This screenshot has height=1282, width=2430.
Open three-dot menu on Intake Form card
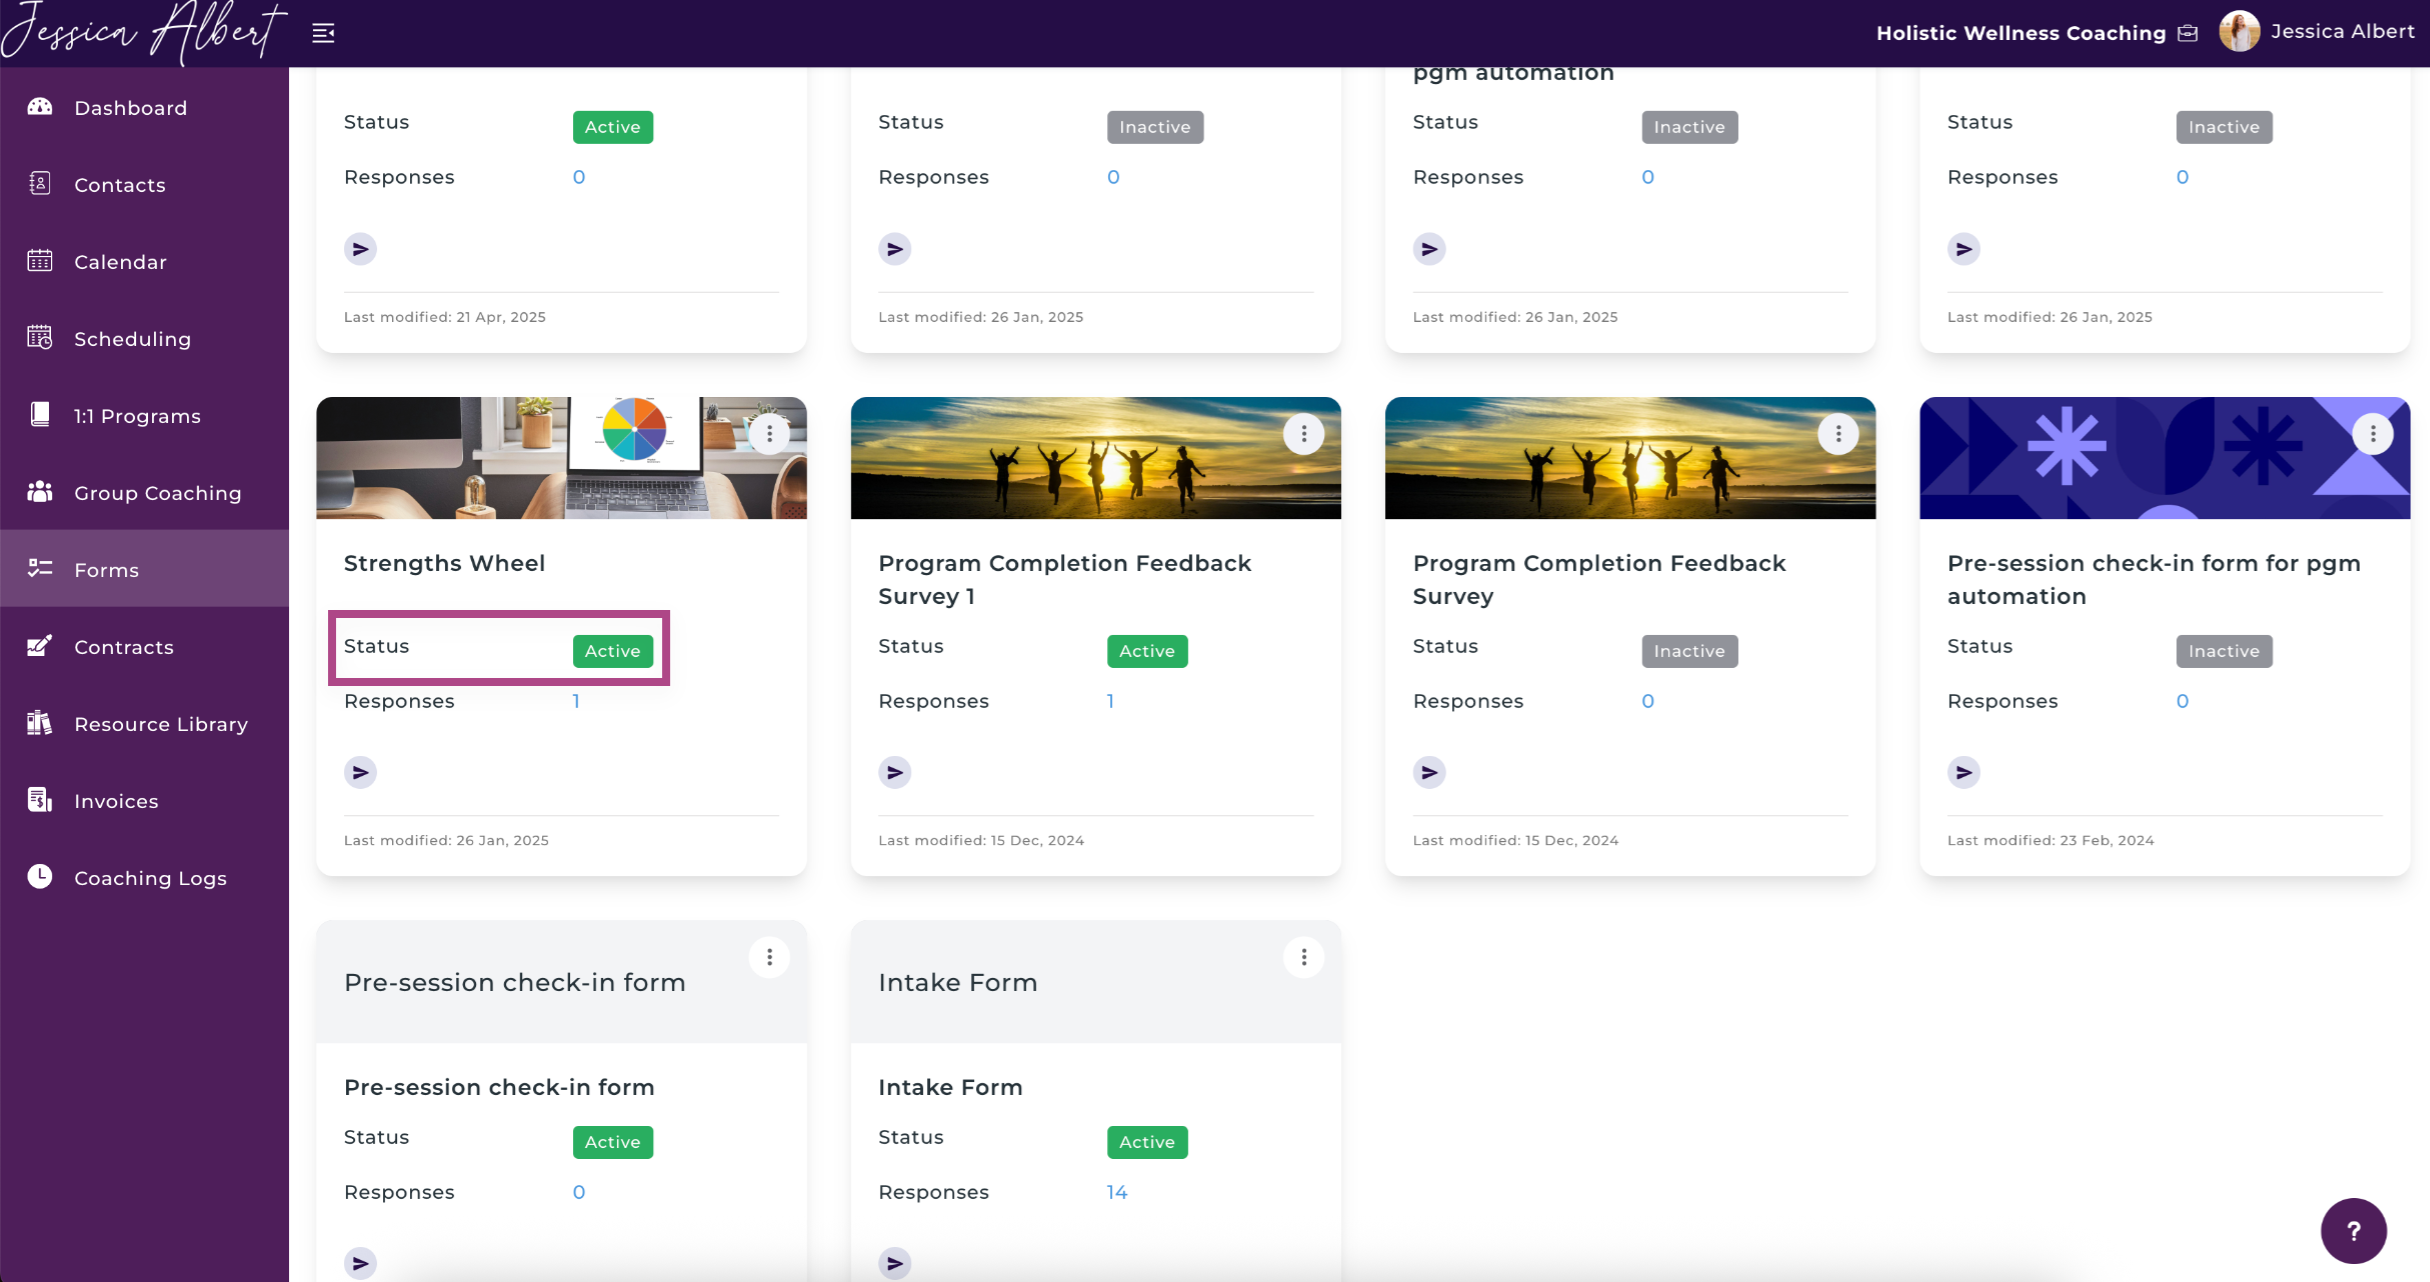tap(1303, 957)
